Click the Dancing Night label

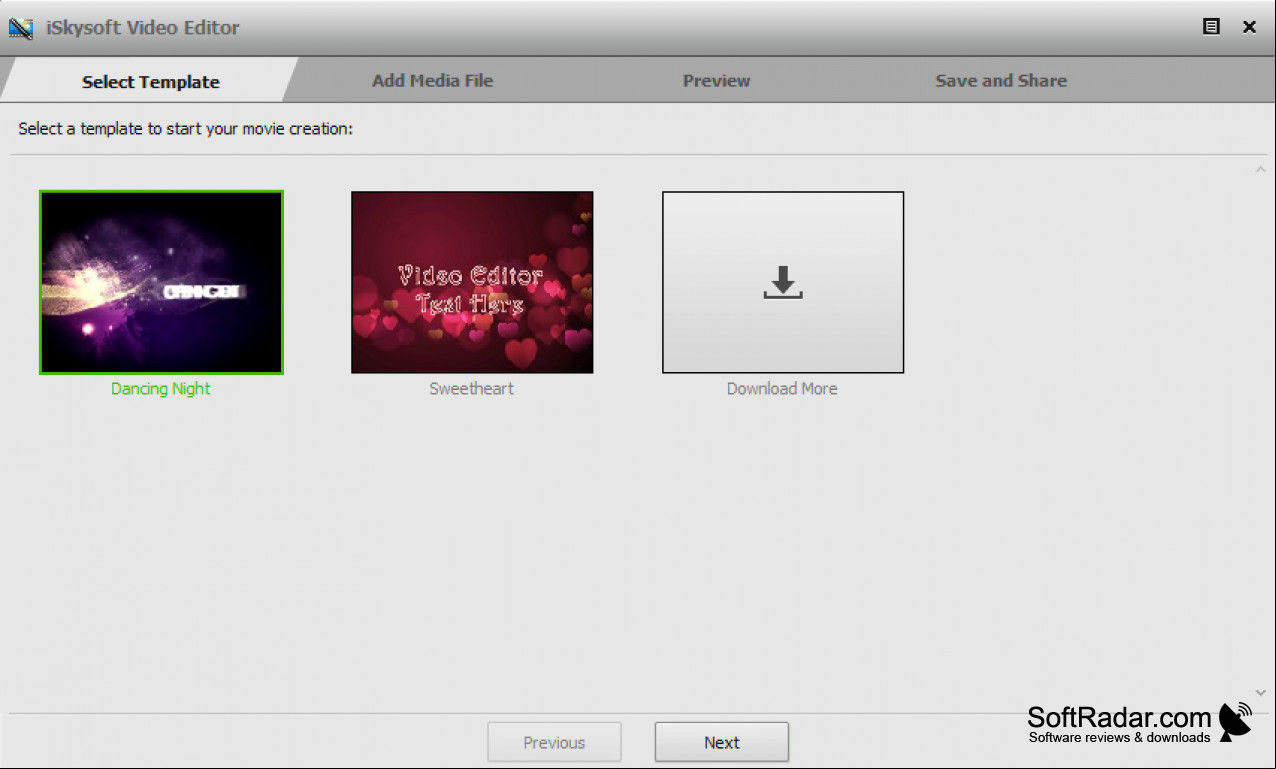click(x=161, y=389)
